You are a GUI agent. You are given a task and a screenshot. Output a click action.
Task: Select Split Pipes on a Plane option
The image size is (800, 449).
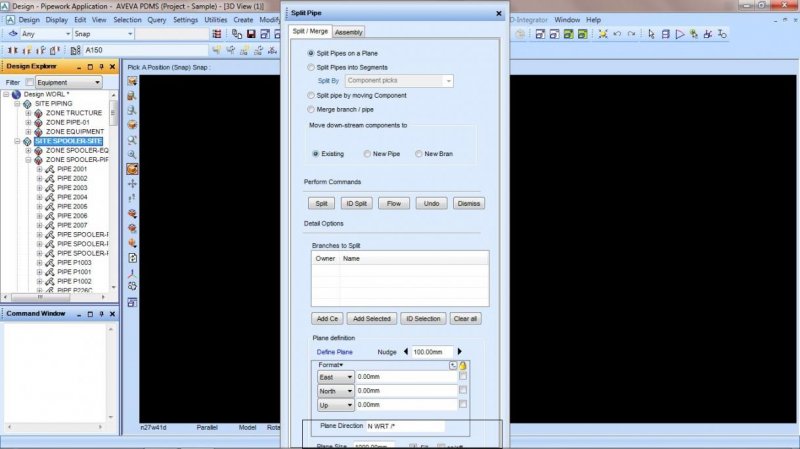pos(311,53)
